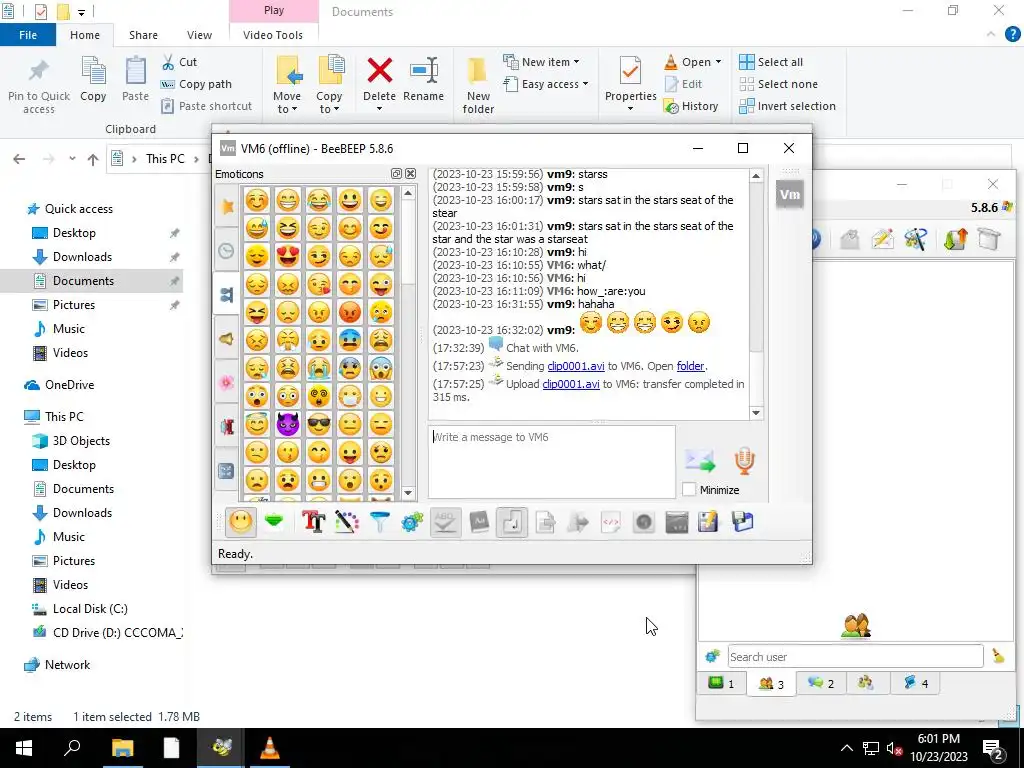Click the broom icon next to Search user
The image size is (1024, 768).
(998, 656)
